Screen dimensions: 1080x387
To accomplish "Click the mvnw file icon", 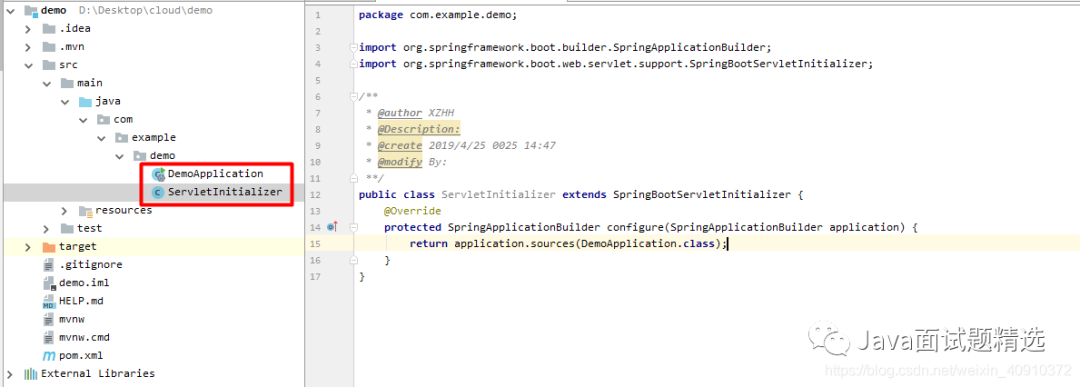I will [48, 320].
